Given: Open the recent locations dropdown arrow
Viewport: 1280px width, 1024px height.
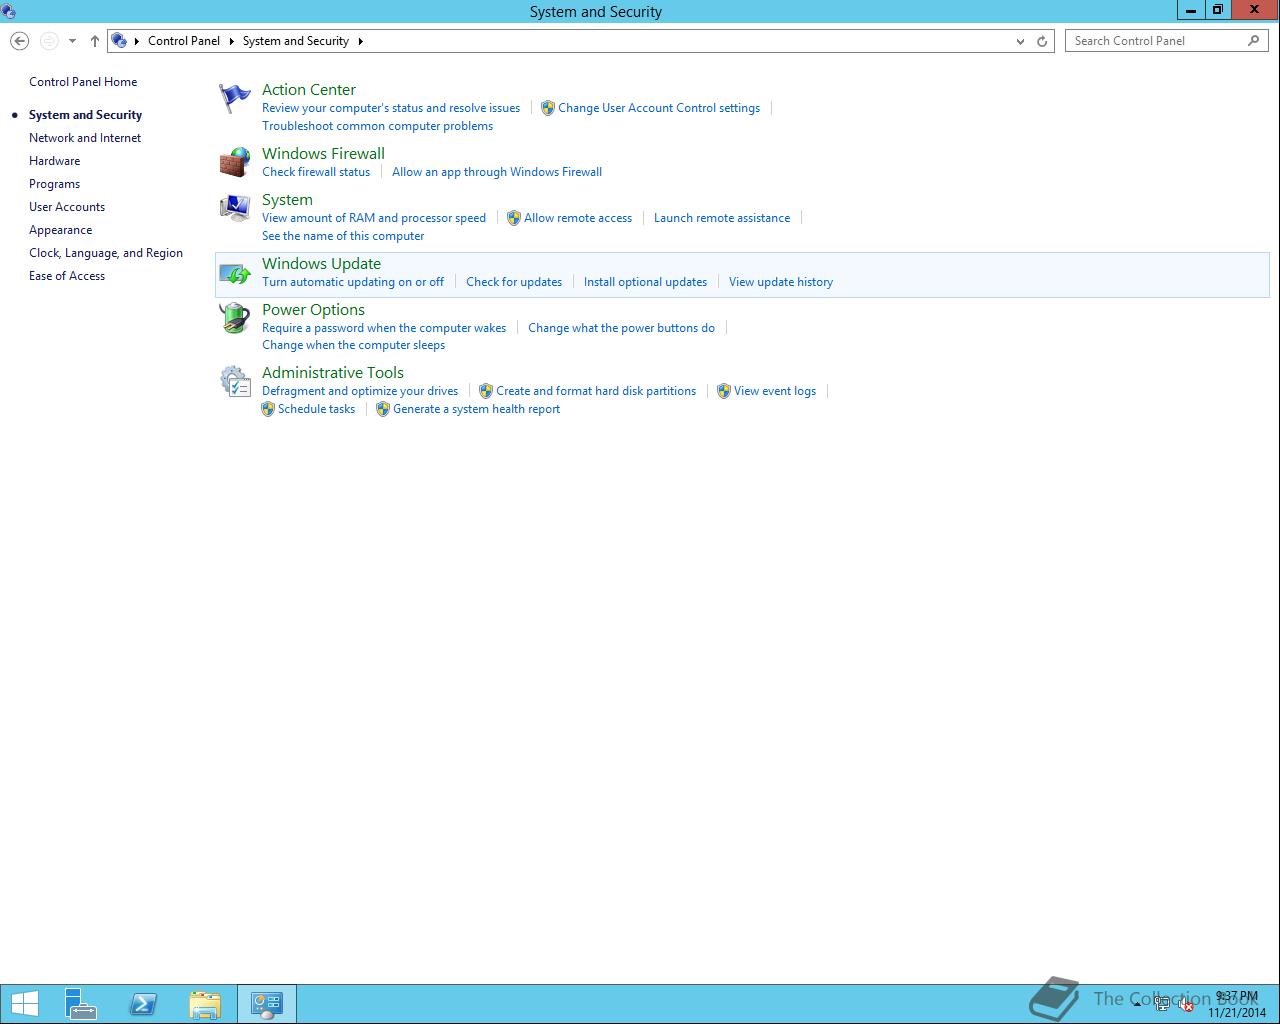Looking at the screenshot, I should [x=72, y=41].
